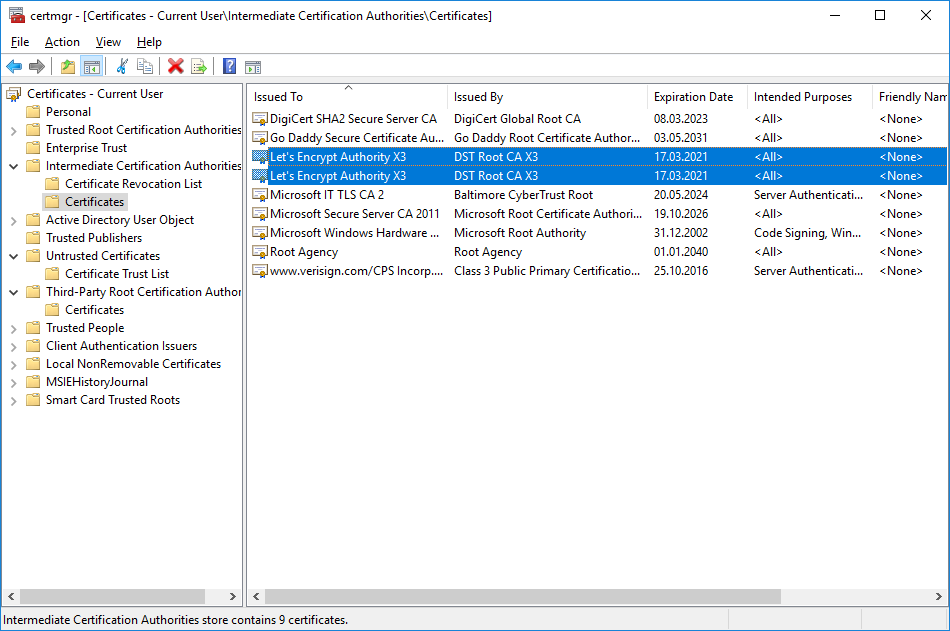950x631 pixels.
Task: Click expiration date '01.01.2040'
Action: pos(681,252)
